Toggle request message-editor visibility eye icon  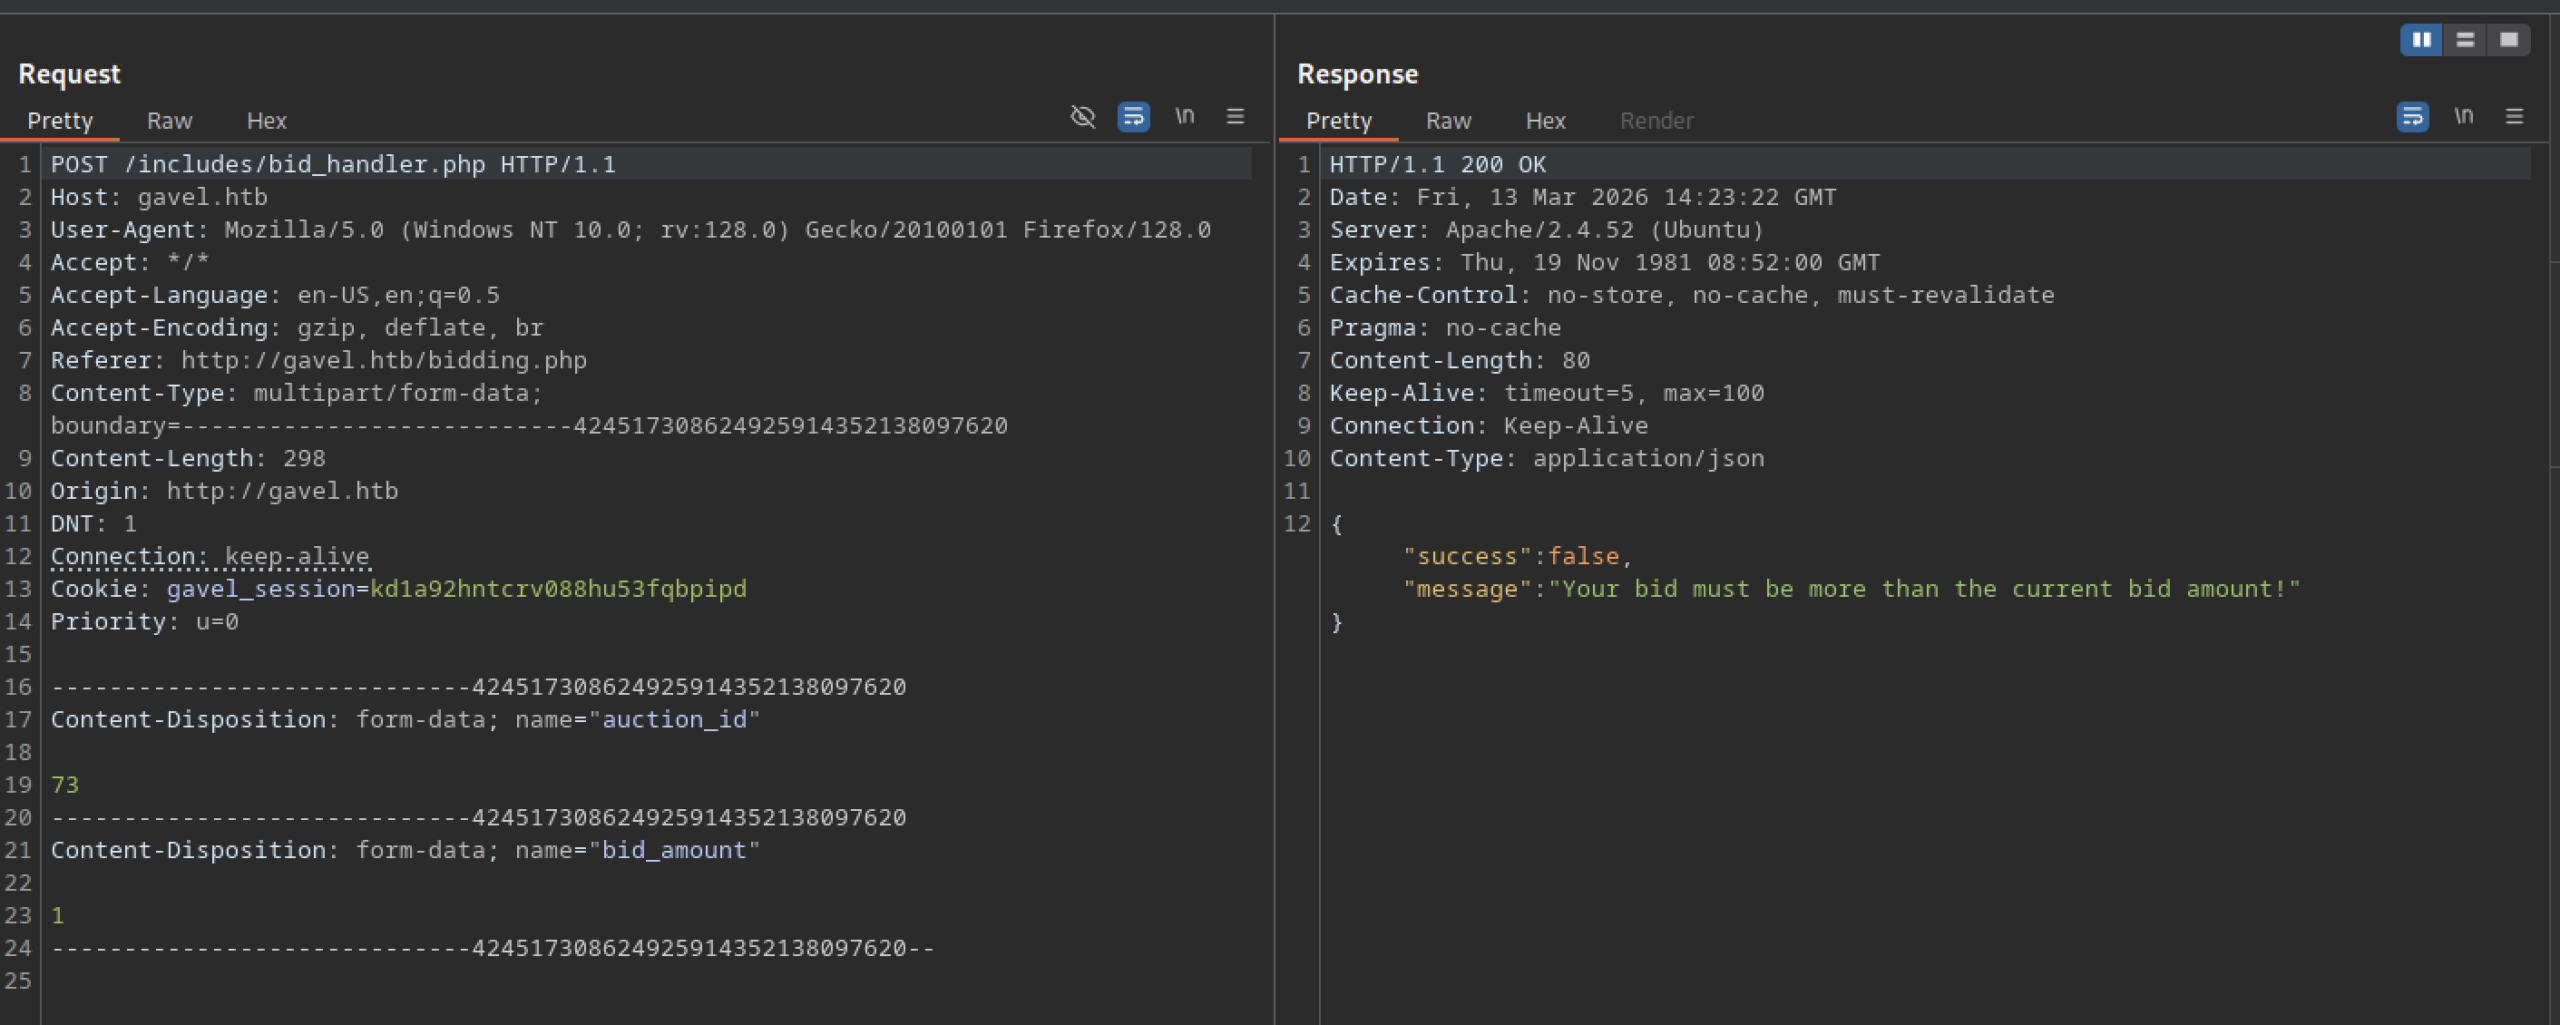tap(1082, 117)
